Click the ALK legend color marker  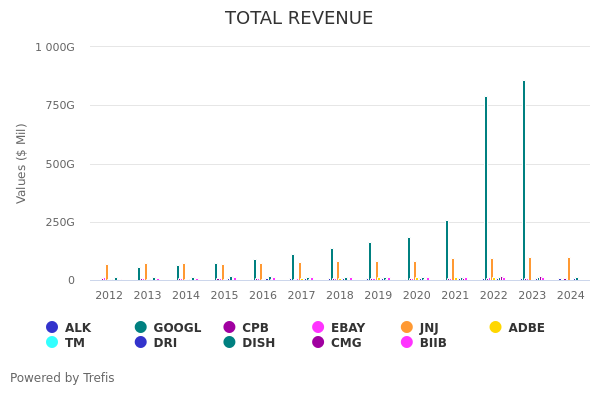pos(52,327)
